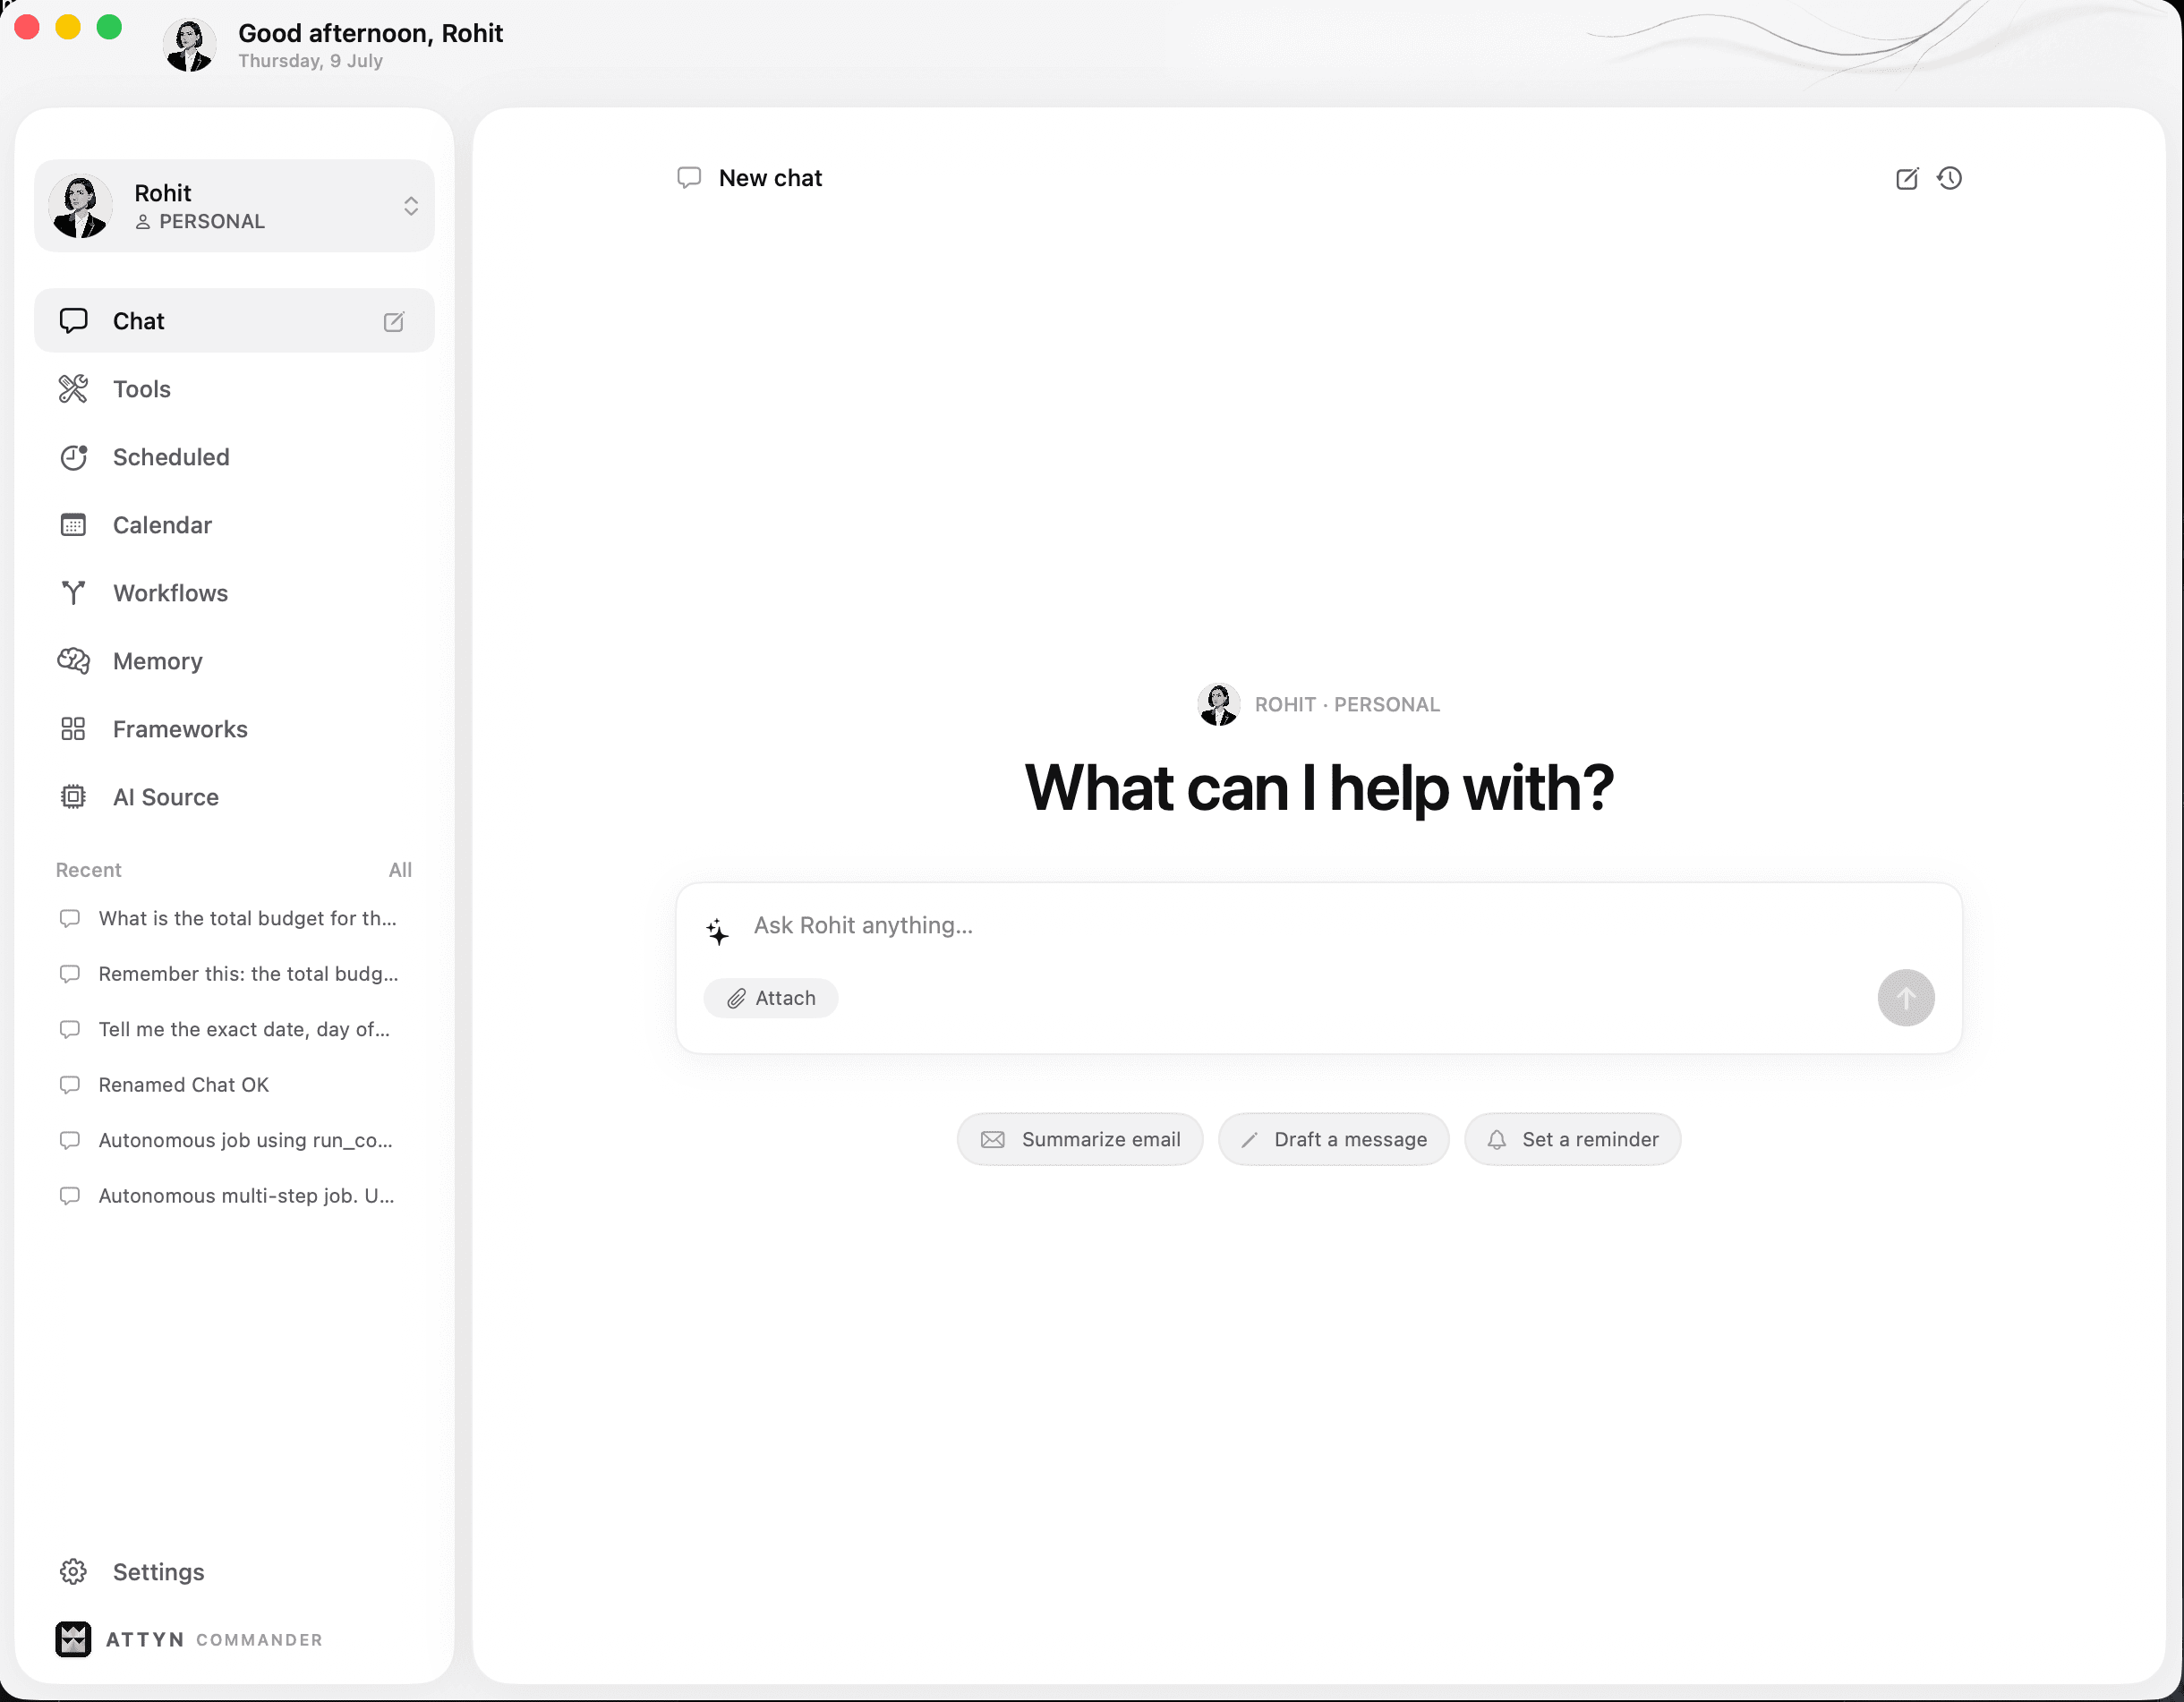Open the Frameworks section
2184x1702 pixels.
tap(234, 729)
